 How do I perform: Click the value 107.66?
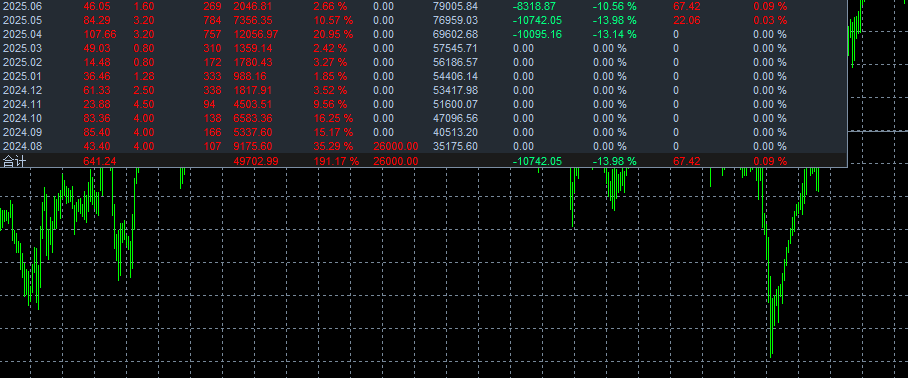pos(100,34)
